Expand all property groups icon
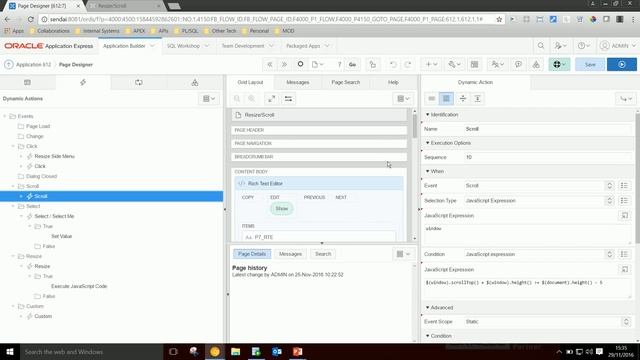This screenshot has height=360, width=640. tap(477, 98)
